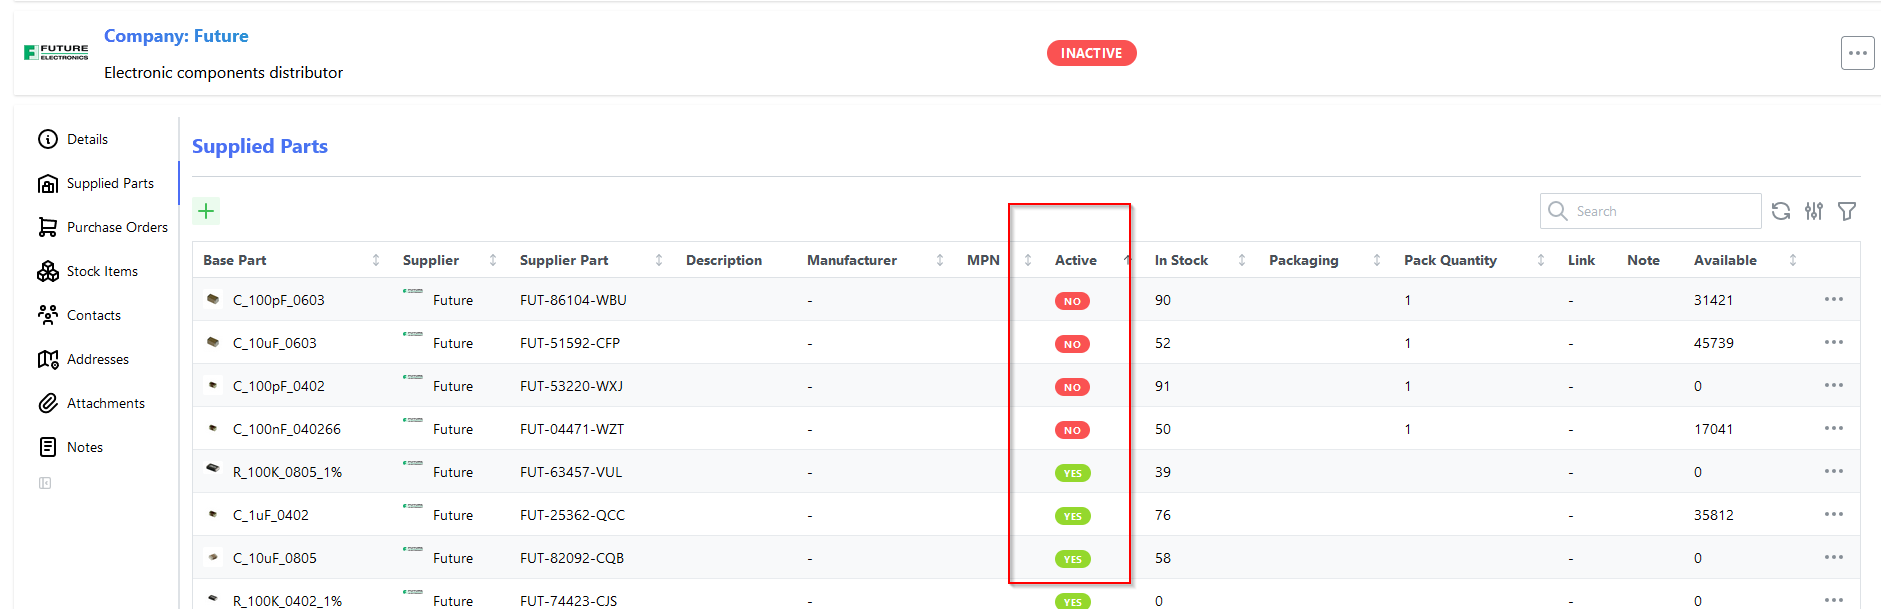This screenshot has height=609, width=1881.
Task: Open row actions for C_100pF_0603
Action: click(x=1833, y=300)
